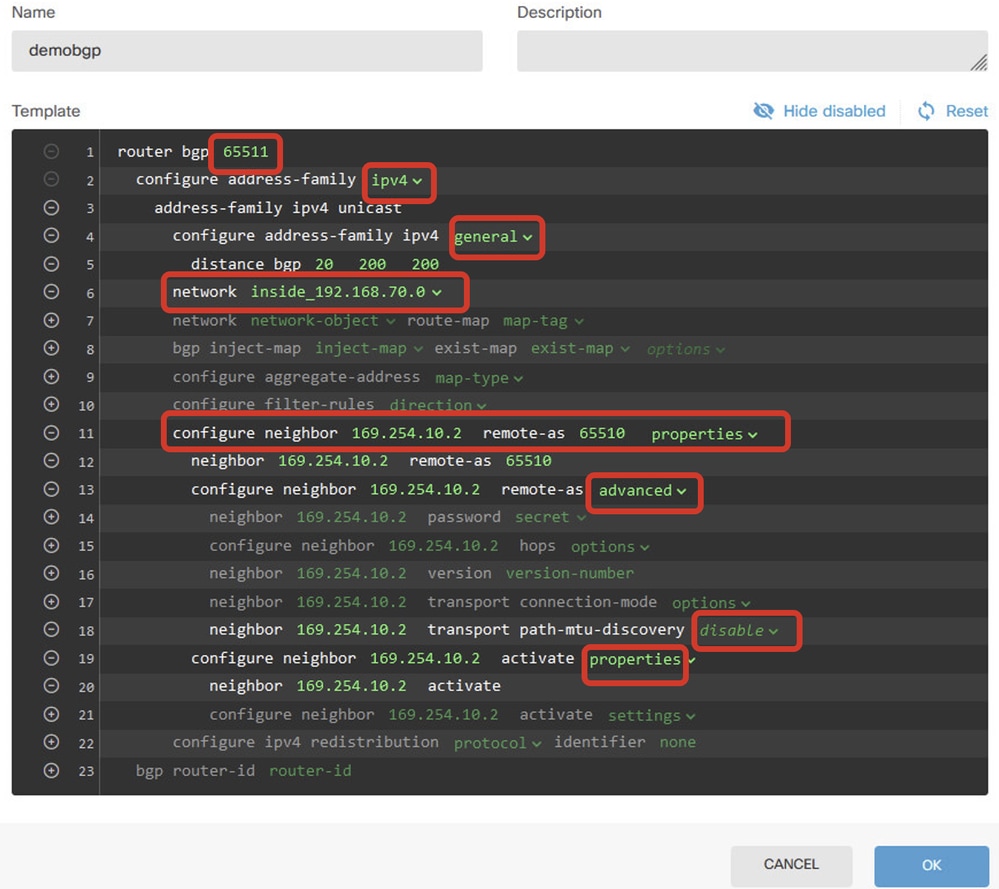Disable line 18 path-mtu-discovery row
999x889 pixels.
[51, 629]
